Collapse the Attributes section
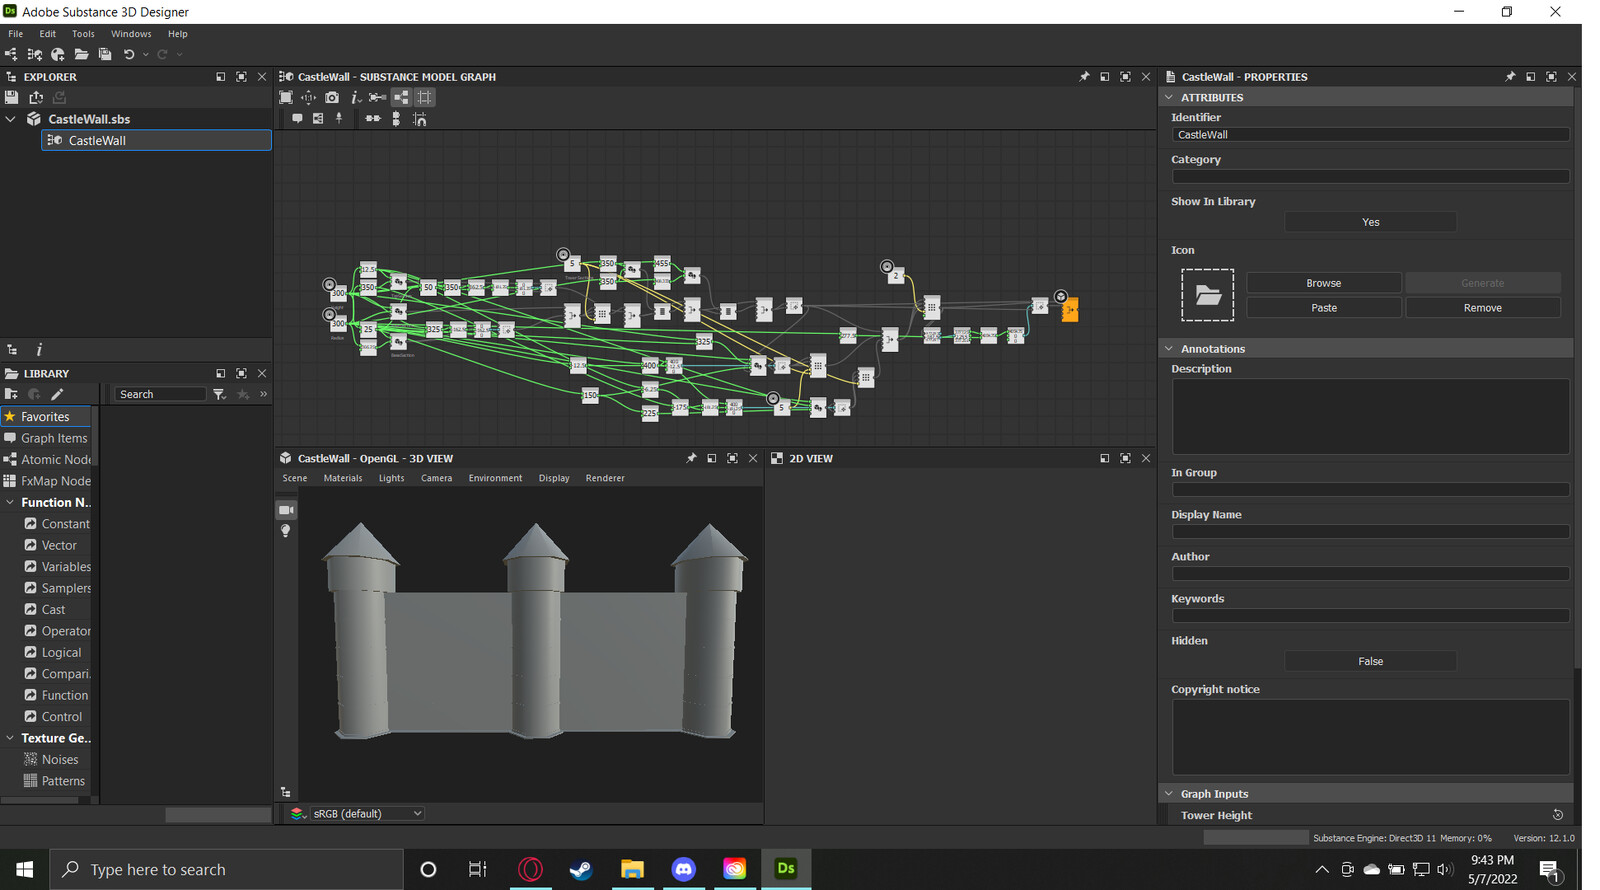This screenshot has width=1600, height=890. coord(1168,97)
